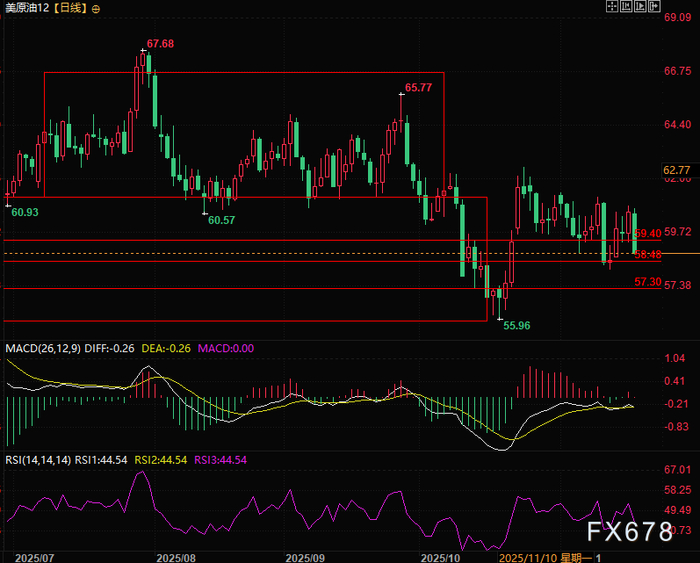Click the DEA:-0.26 value
700x563 pixels.
[166, 348]
